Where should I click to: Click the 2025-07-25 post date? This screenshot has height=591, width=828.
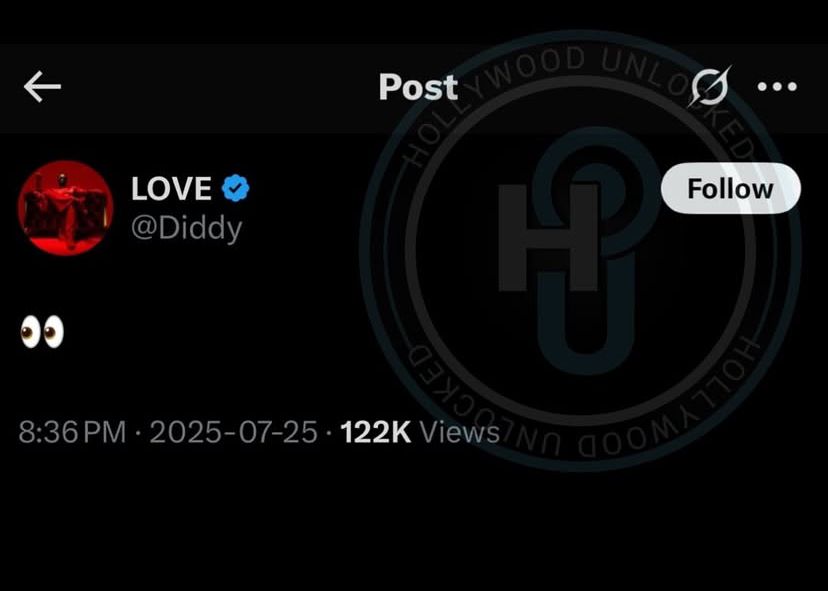(233, 432)
